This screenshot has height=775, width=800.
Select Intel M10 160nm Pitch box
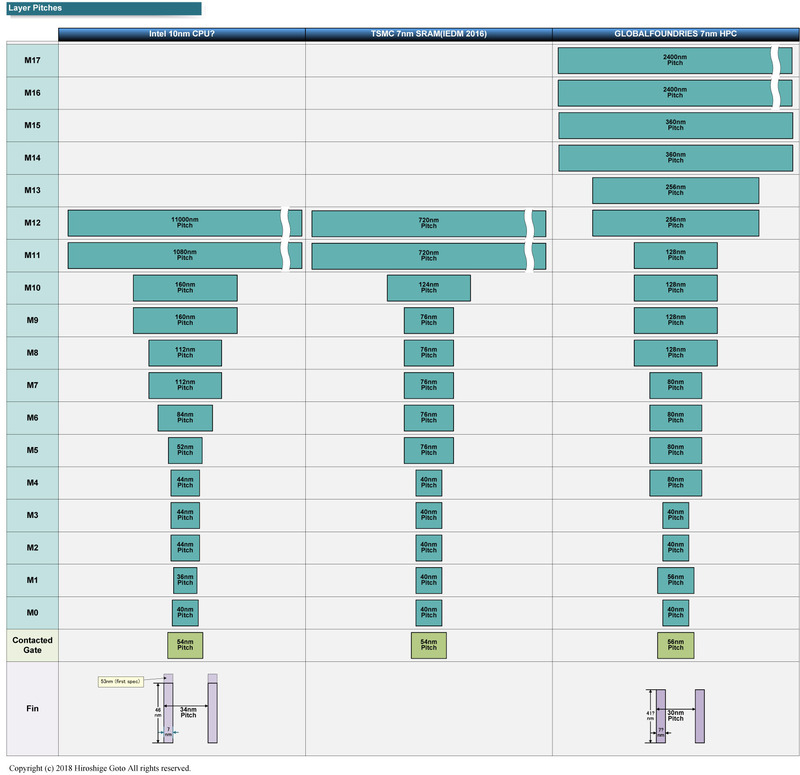(185, 288)
